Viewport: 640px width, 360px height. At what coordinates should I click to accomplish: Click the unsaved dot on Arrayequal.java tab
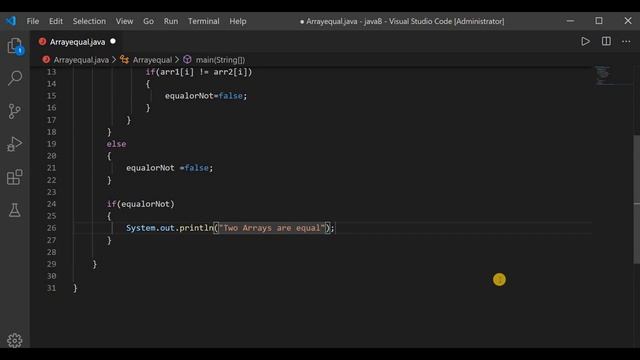[113, 41]
